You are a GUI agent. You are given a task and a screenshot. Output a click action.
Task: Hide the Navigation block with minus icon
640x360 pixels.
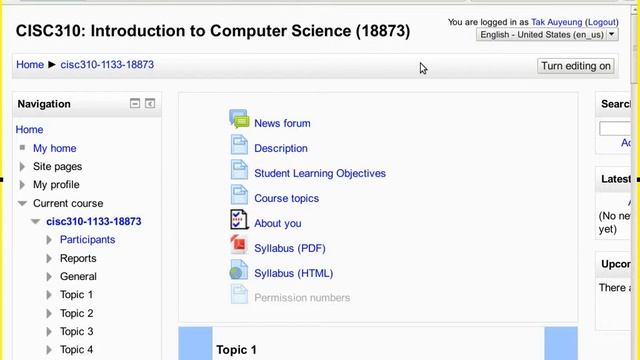tap(135, 104)
